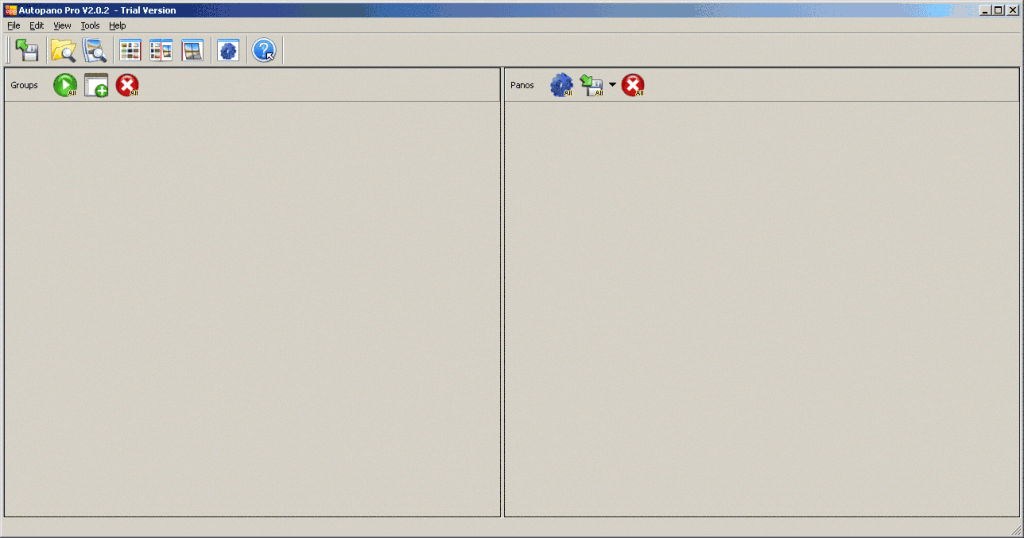Open the Tools menu

90,25
